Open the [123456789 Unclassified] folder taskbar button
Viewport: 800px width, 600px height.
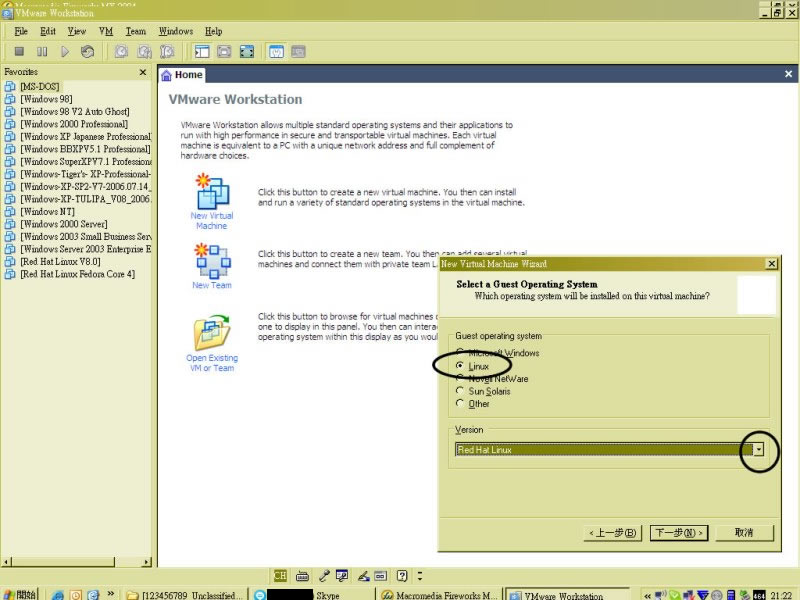(185, 595)
